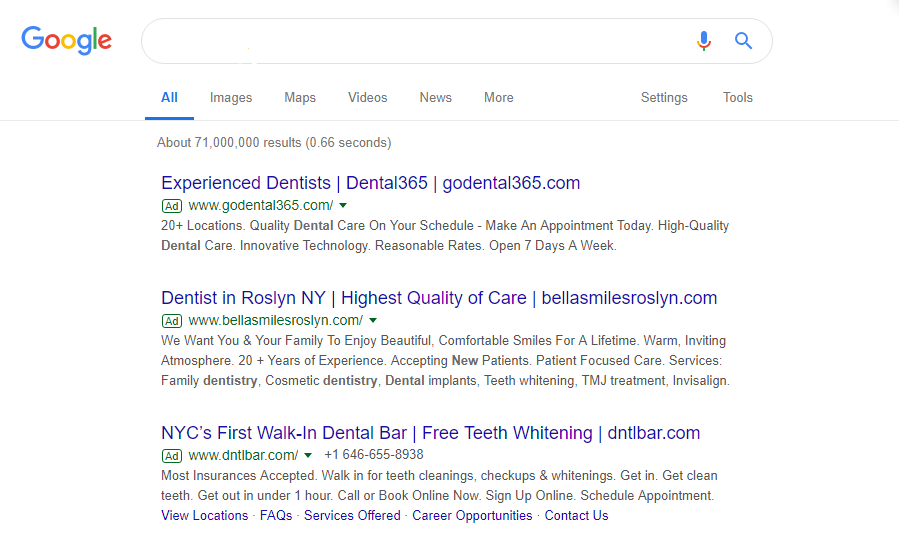Click the Google logo

point(67,40)
